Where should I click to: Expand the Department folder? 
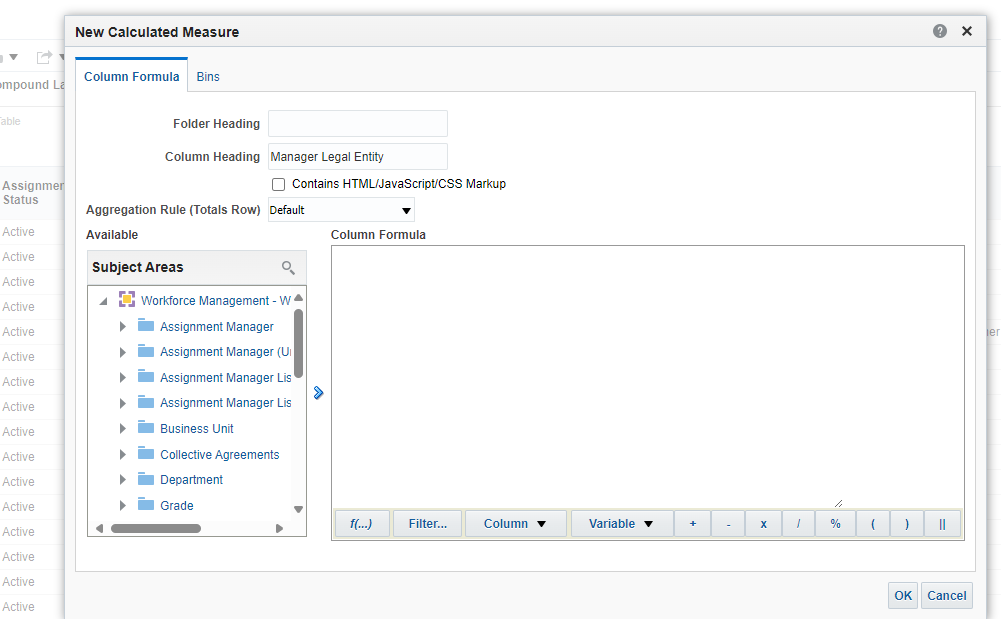(123, 479)
